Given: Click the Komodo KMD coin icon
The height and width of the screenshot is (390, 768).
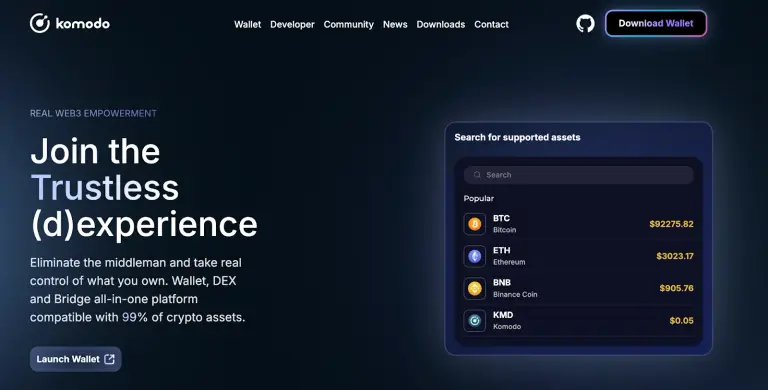Looking at the screenshot, I should (475, 320).
